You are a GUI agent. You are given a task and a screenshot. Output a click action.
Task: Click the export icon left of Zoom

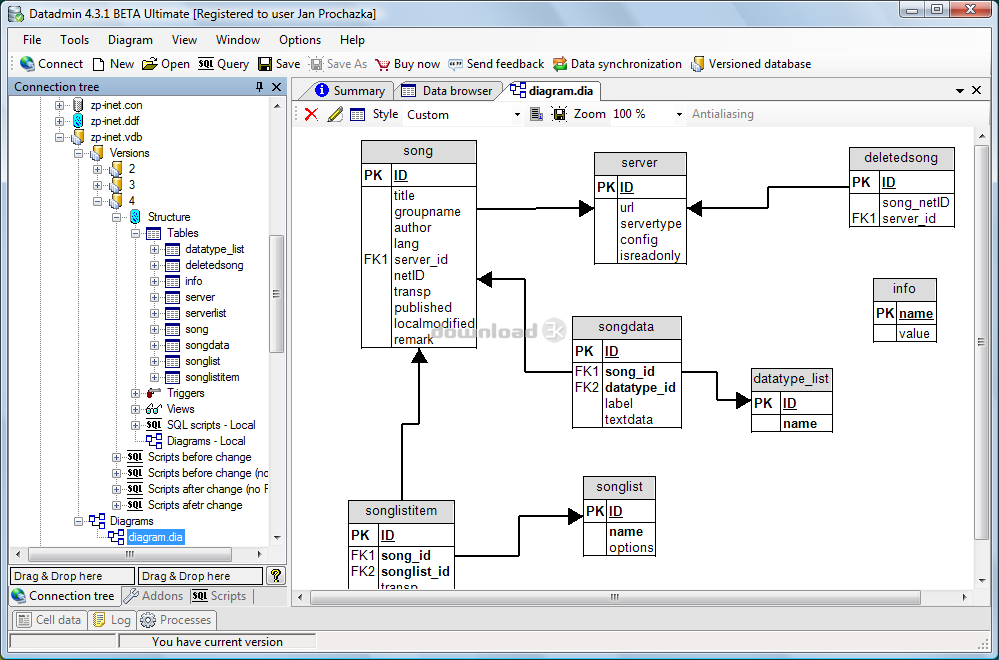click(536, 115)
